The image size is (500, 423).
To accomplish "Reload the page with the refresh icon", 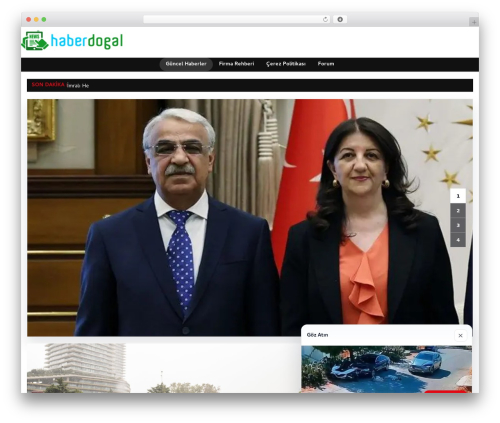I will point(325,19).
